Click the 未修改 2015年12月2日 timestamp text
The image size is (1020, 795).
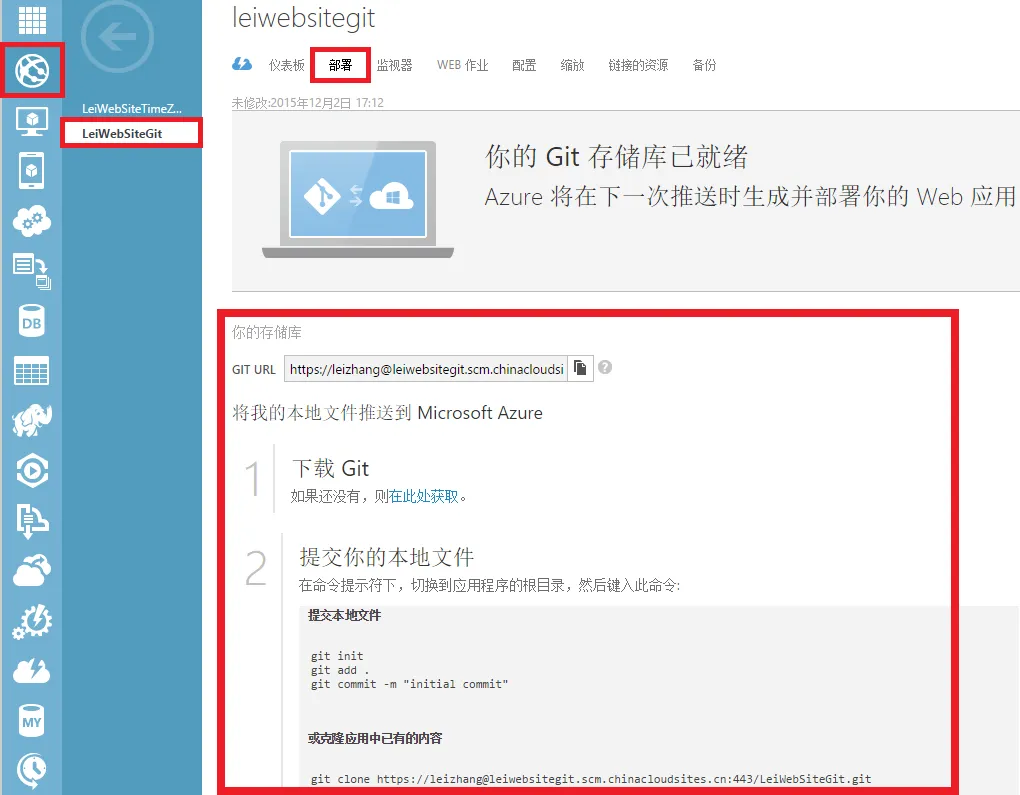tap(308, 103)
